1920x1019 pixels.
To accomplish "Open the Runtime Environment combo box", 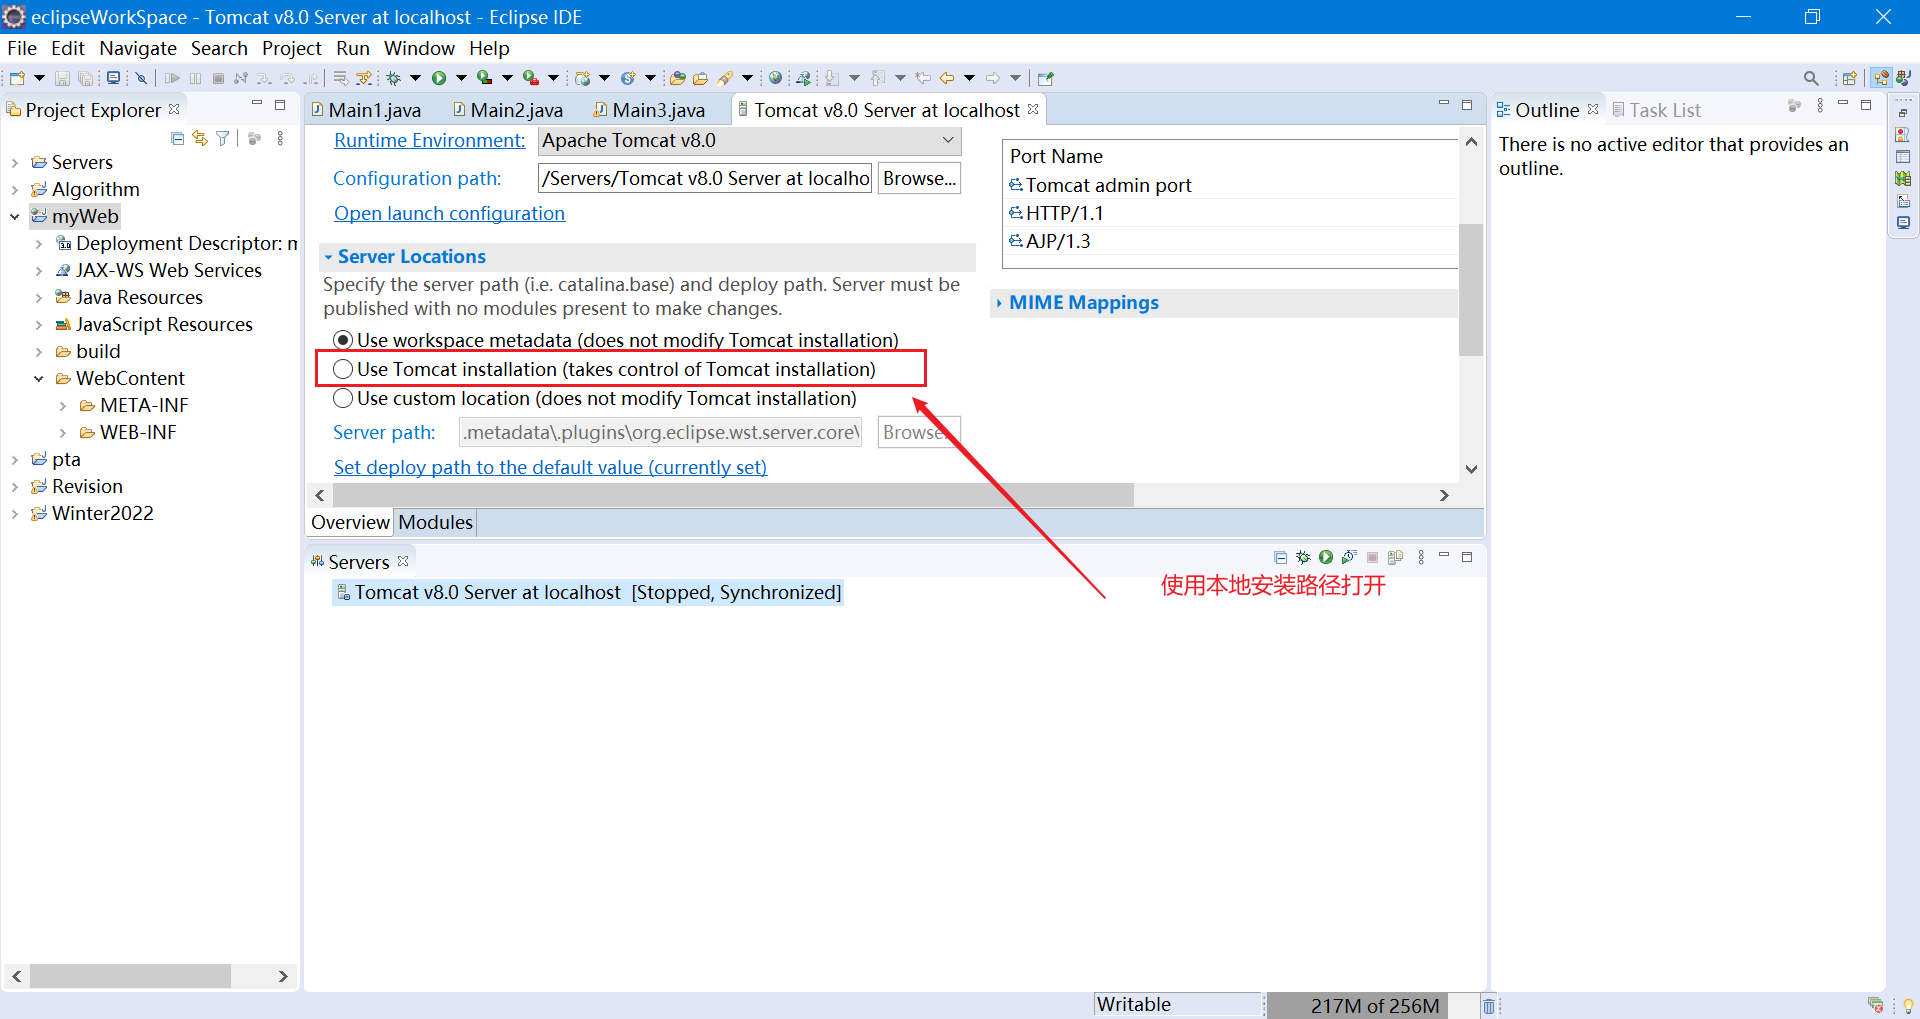I will pos(750,141).
